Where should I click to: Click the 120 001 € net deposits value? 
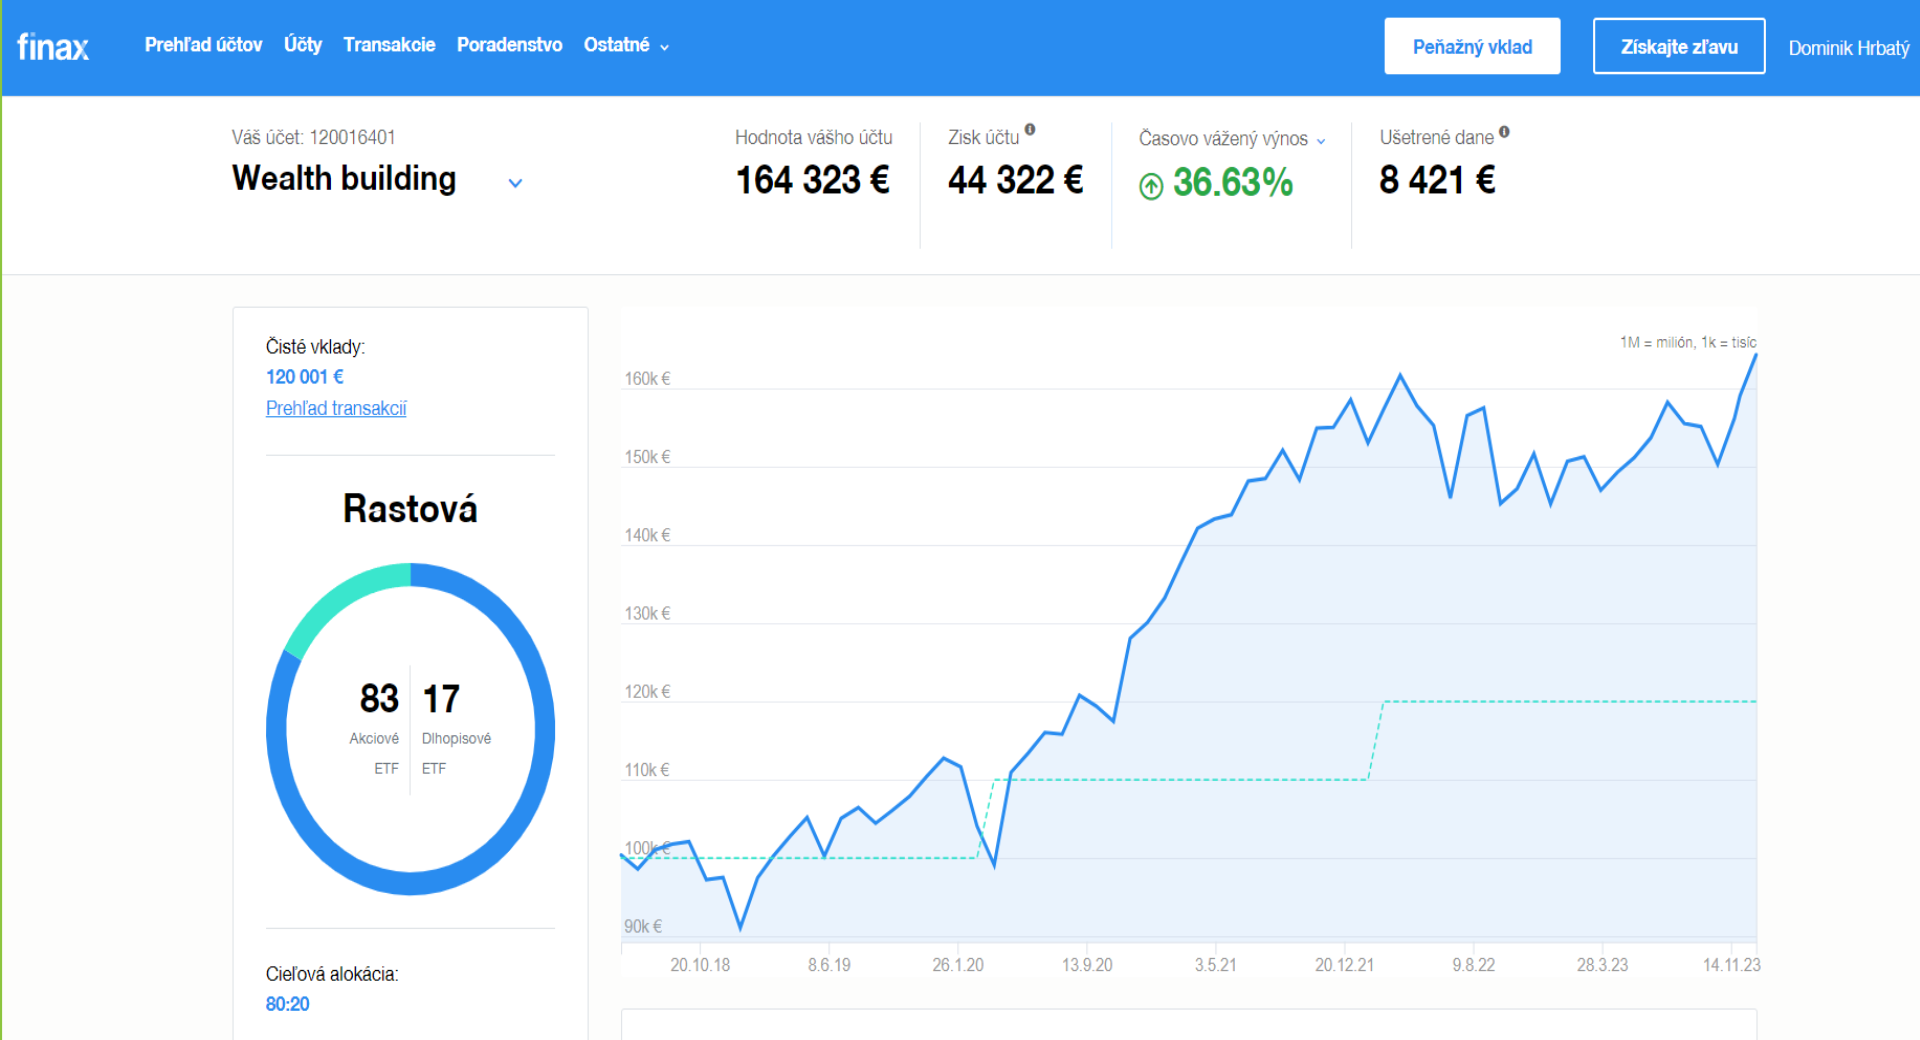tap(305, 377)
